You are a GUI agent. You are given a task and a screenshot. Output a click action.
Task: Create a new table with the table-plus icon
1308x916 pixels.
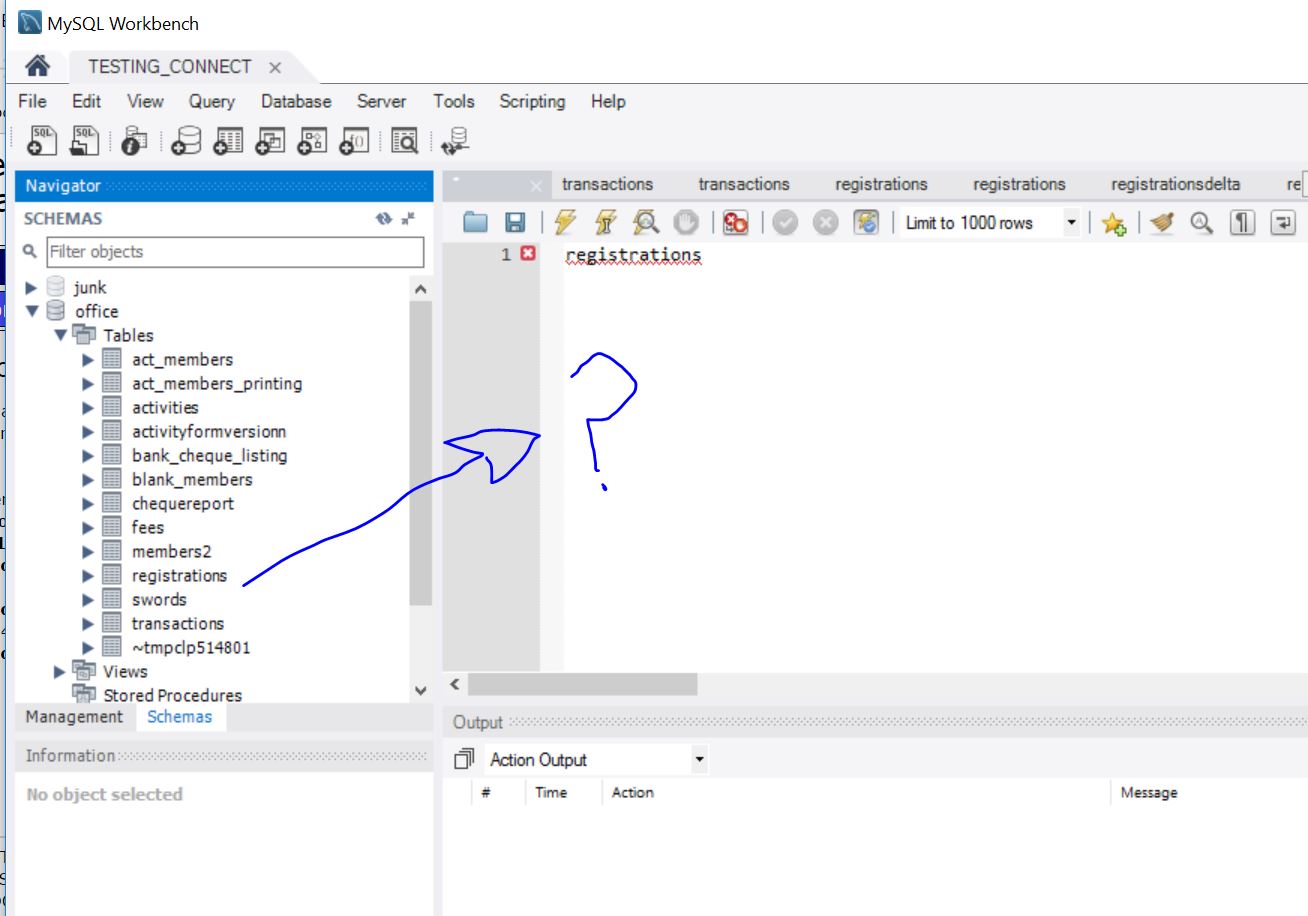point(227,140)
